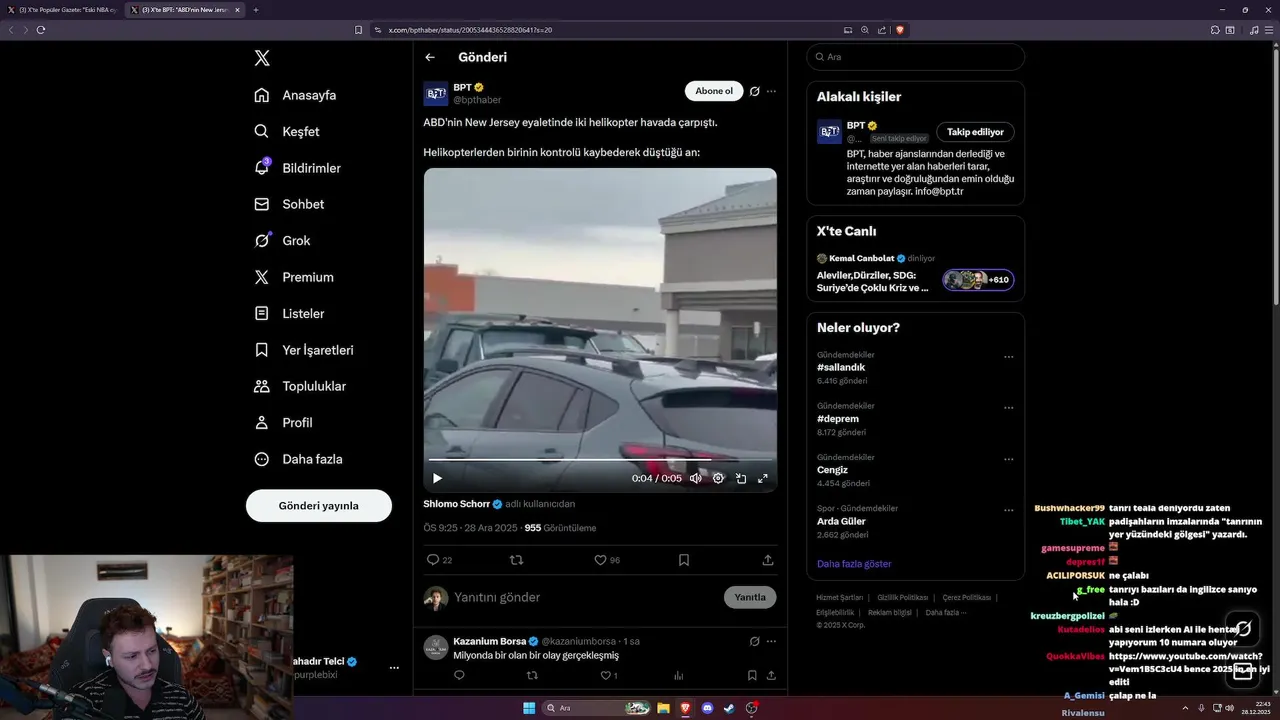Share the Kazanium Borsa comment

[x=771, y=675]
